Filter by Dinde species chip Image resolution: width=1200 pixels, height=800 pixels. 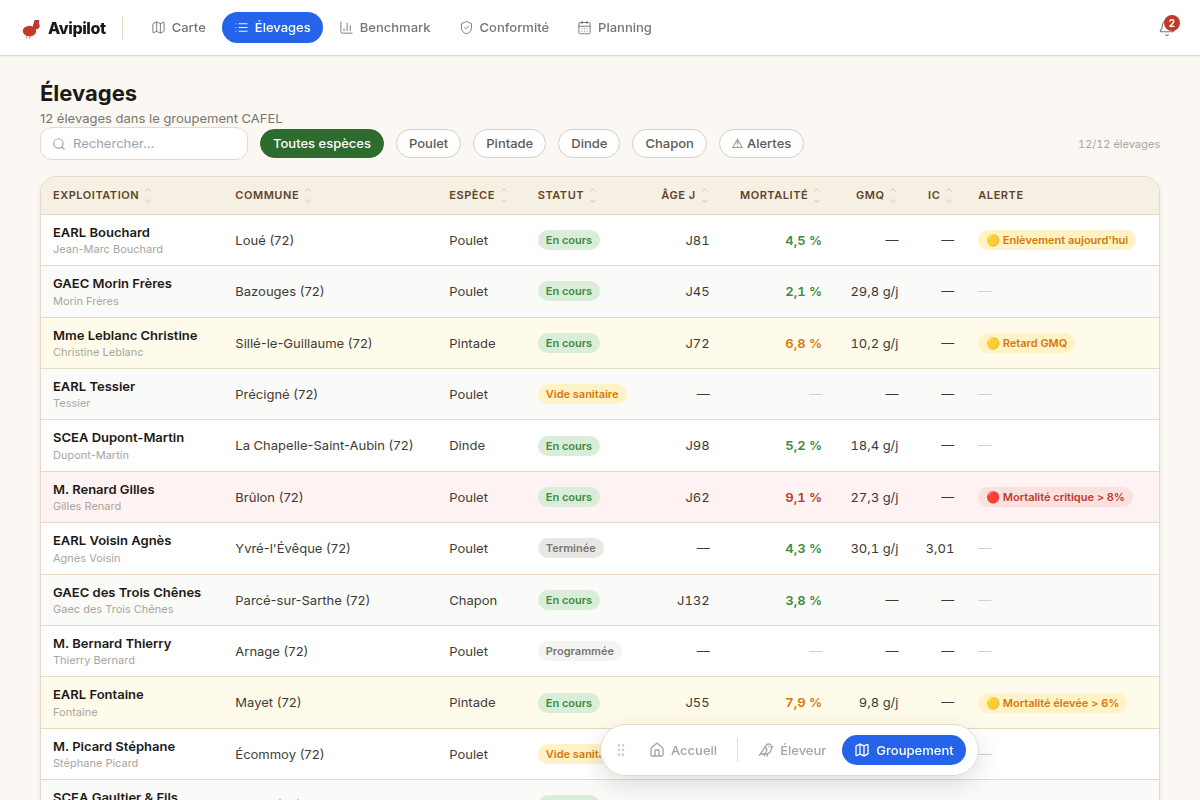589,144
